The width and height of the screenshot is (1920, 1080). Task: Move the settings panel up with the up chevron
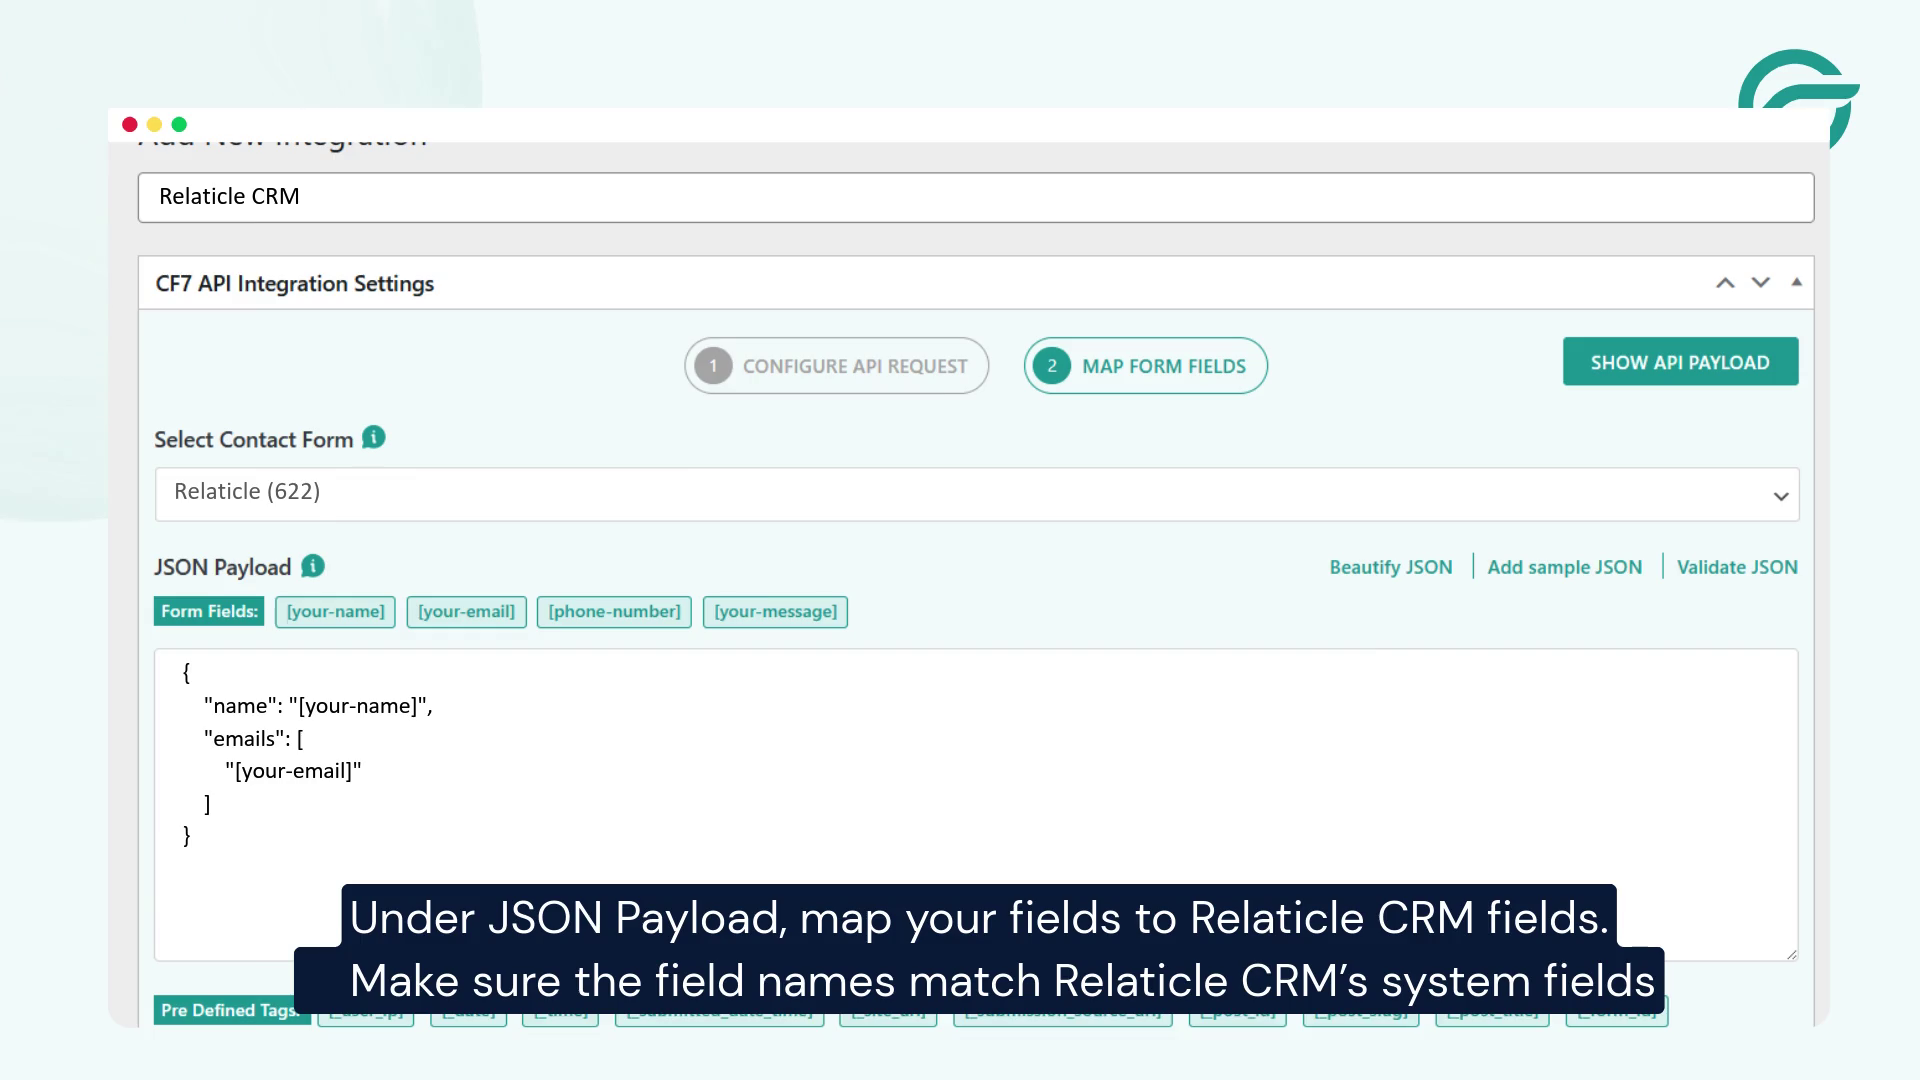tap(1725, 283)
